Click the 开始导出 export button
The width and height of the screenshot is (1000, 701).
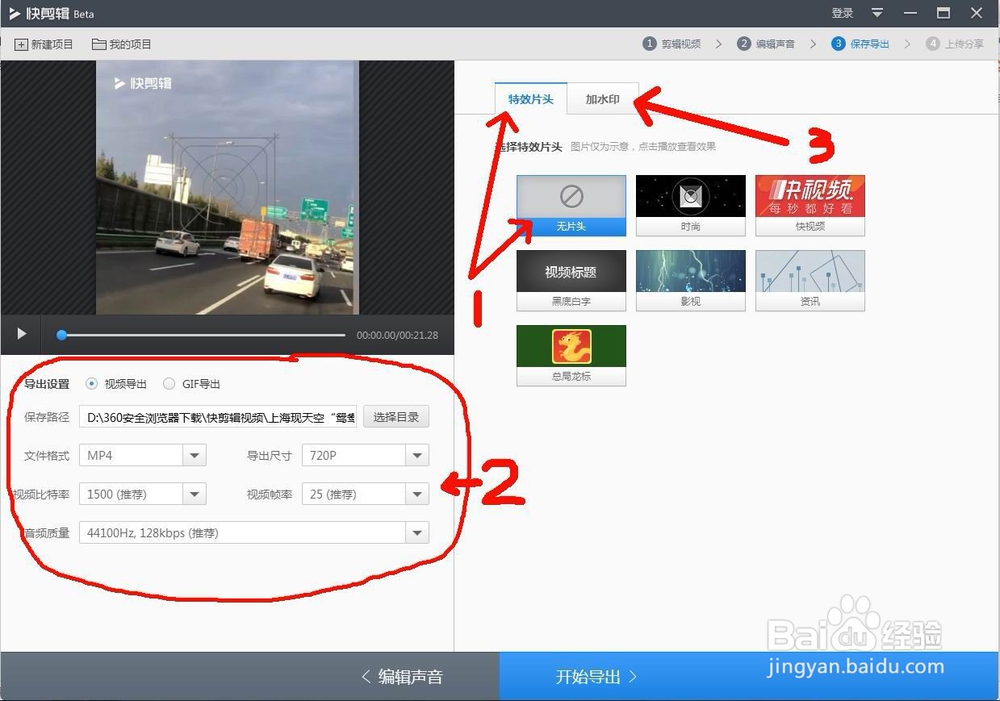tap(592, 676)
